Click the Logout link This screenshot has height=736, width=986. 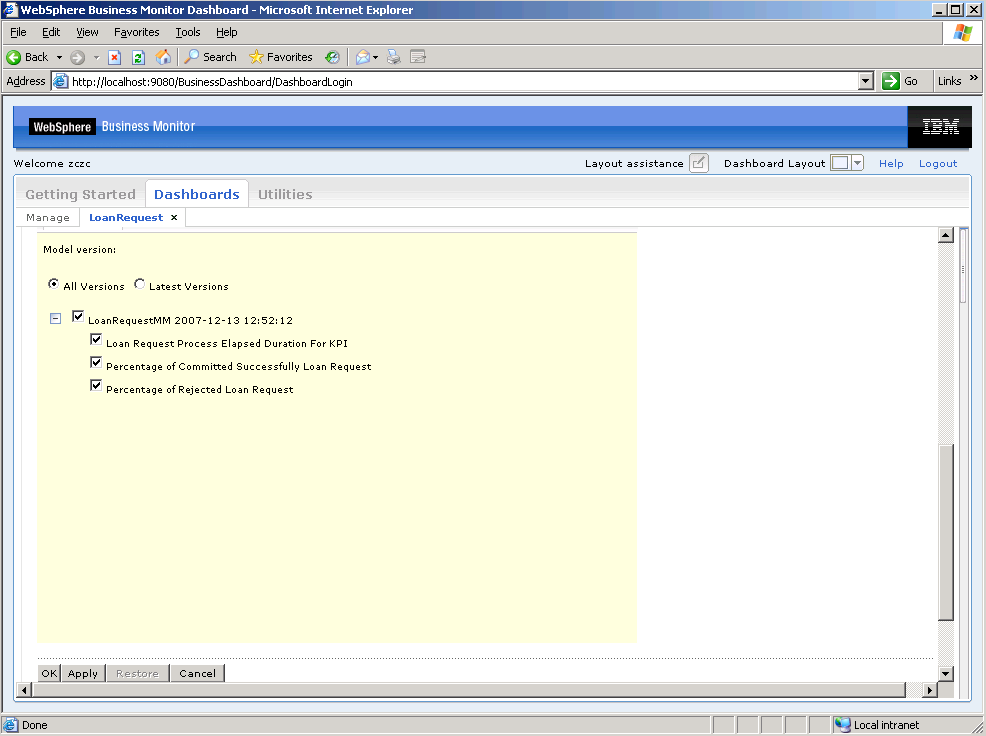pos(938,164)
